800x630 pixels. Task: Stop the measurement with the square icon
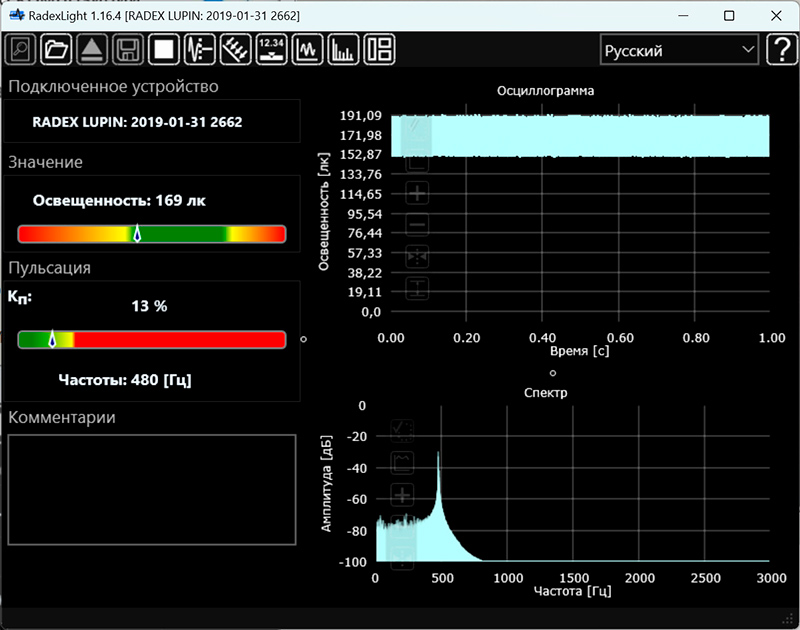(x=163, y=49)
